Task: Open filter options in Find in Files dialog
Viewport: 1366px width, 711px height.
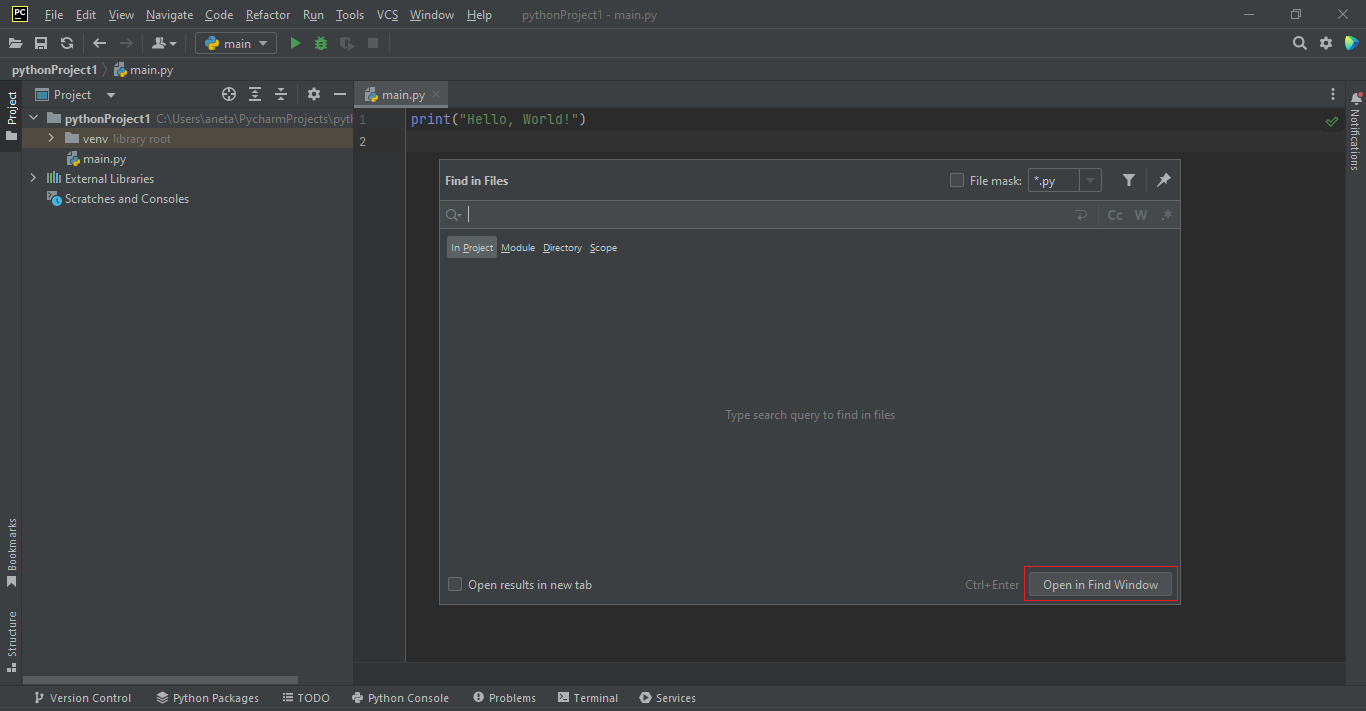Action: click(1128, 180)
